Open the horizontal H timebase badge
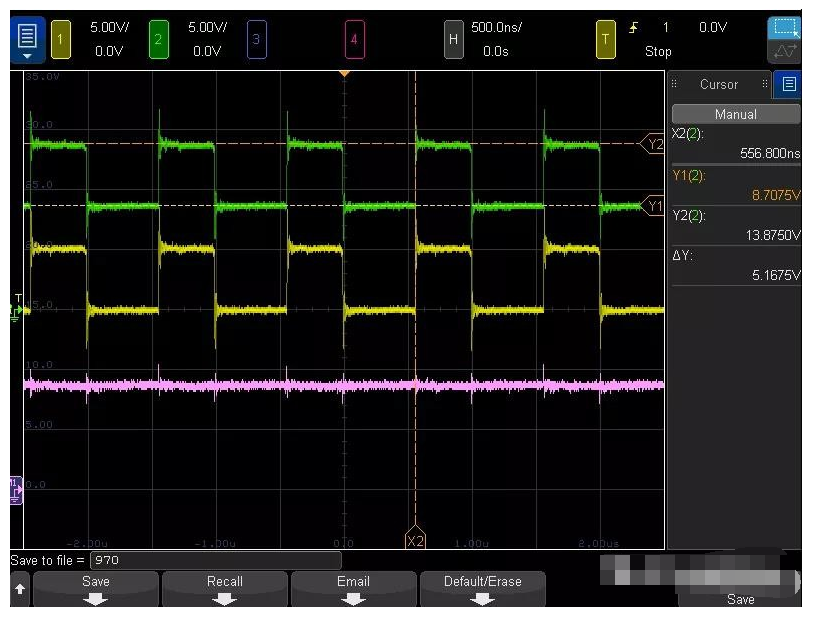 pos(453,39)
